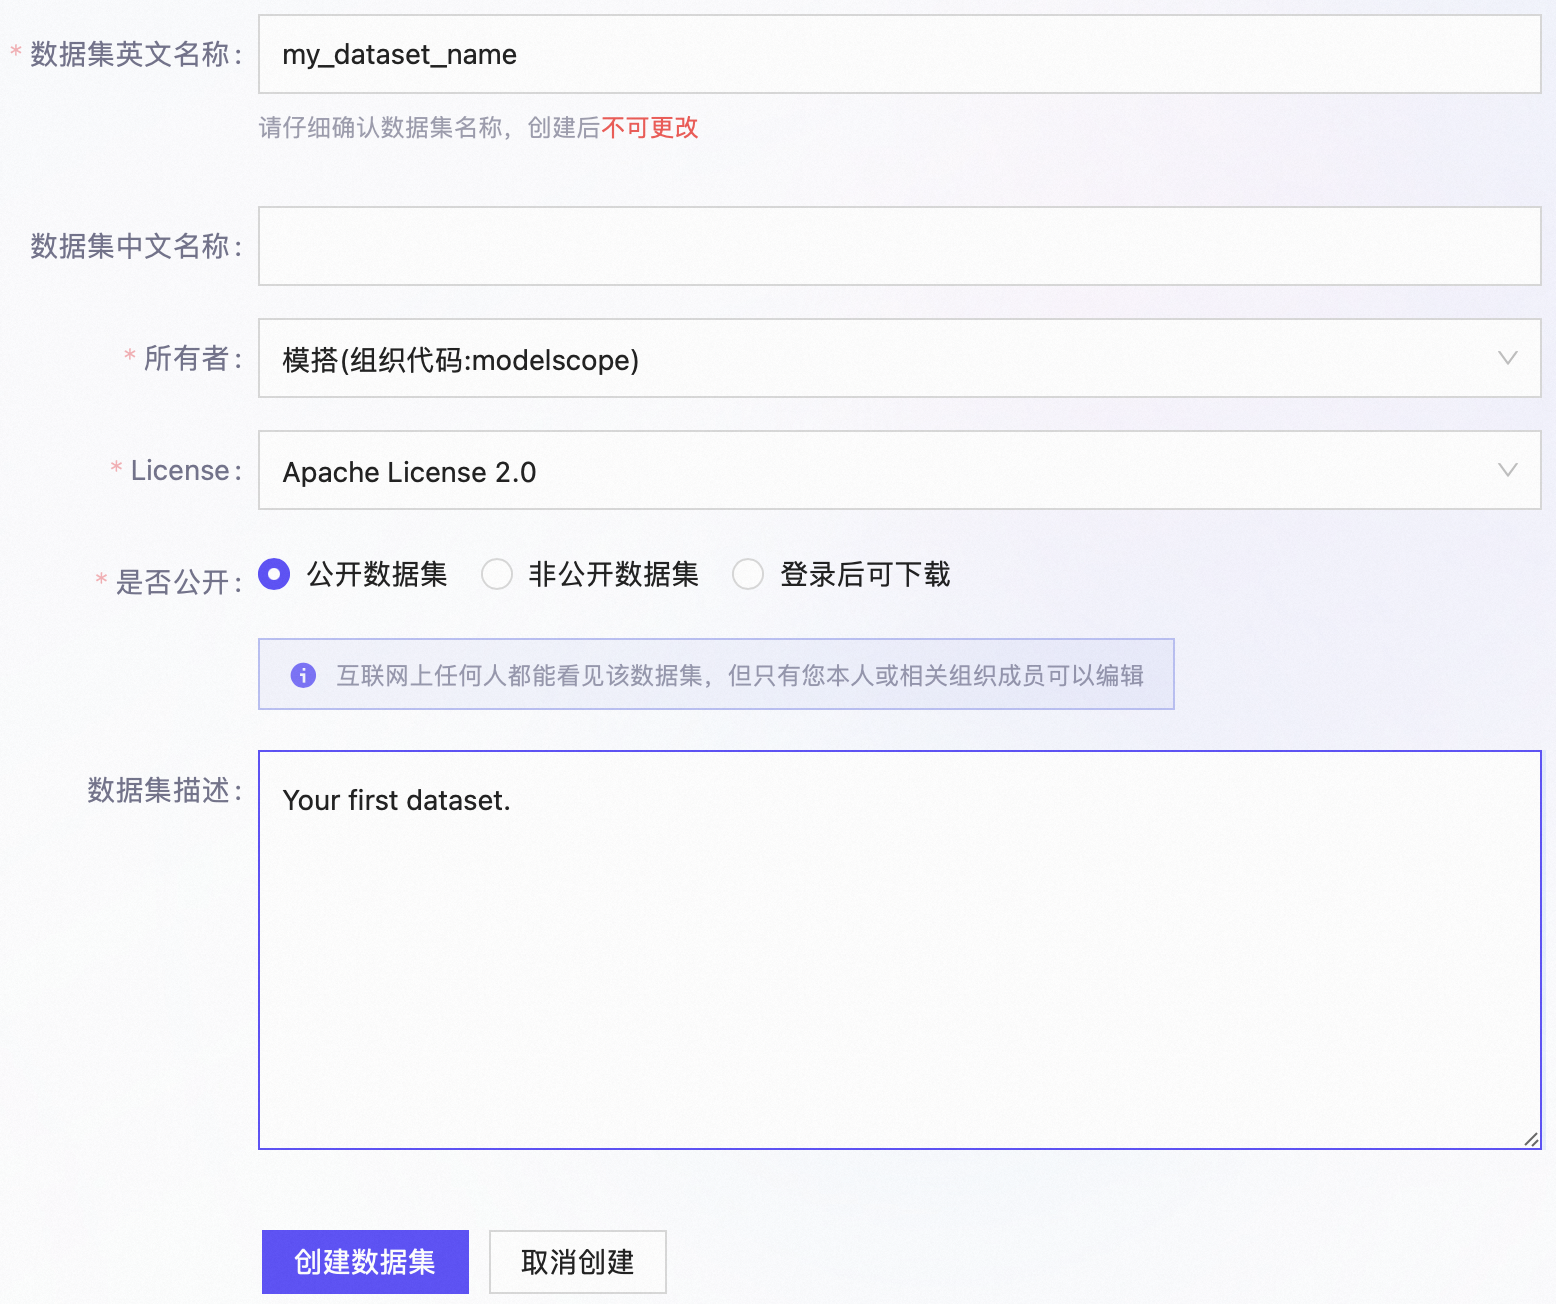Screen dimensions: 1556x1304
Task: Click the red 不可更改 warning text
Action: click(x=650, y=128)
